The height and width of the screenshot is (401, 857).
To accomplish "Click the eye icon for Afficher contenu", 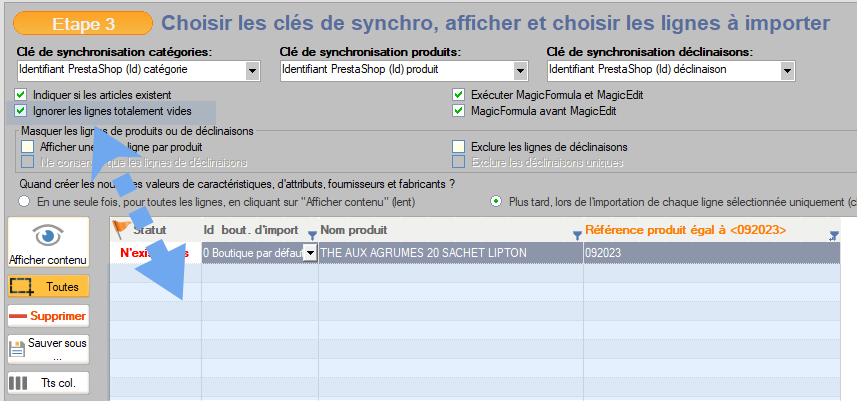I will coord(49,235).
